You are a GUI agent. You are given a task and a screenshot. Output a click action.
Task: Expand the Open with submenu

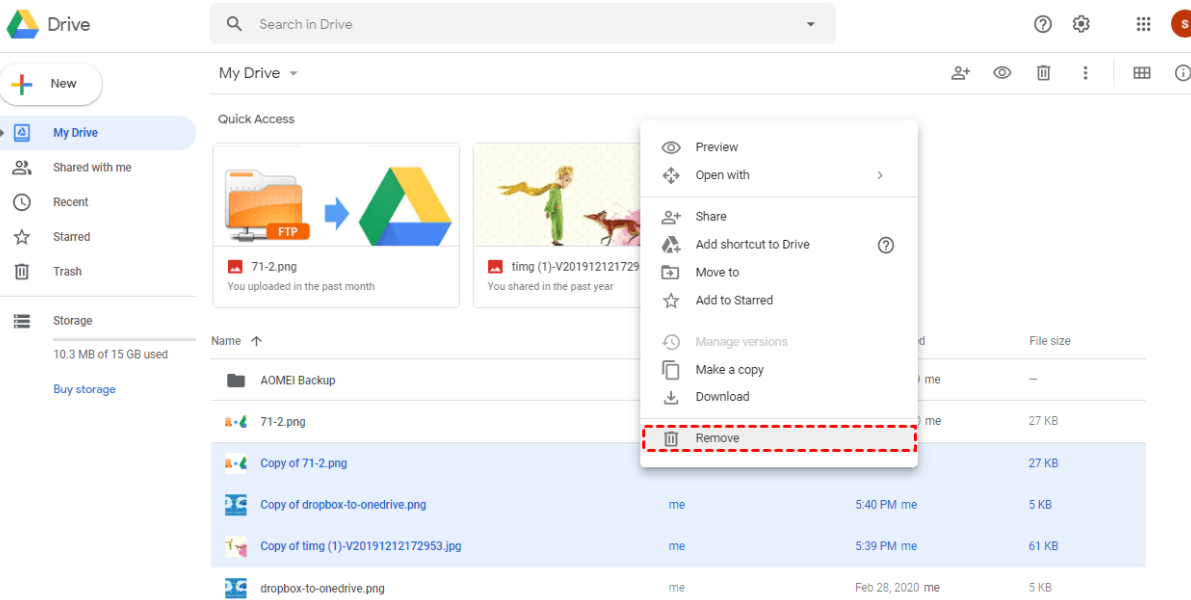click(880, 175)
